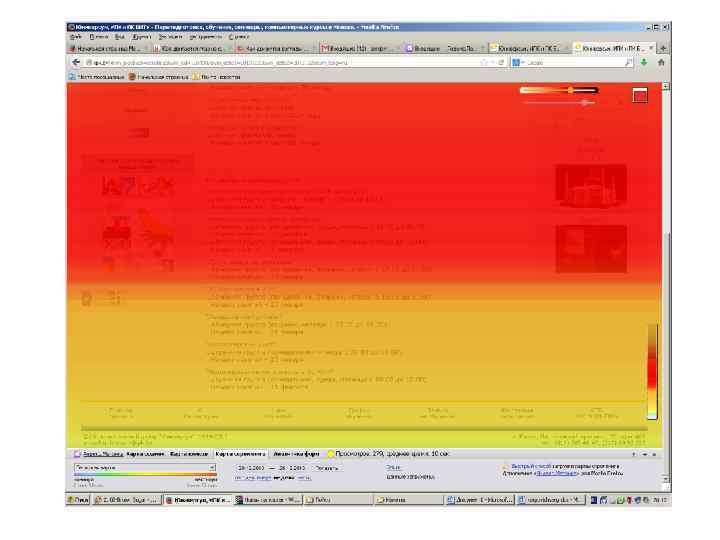
Task: Switch to the third browser tab
Action: tap(276, 48)
